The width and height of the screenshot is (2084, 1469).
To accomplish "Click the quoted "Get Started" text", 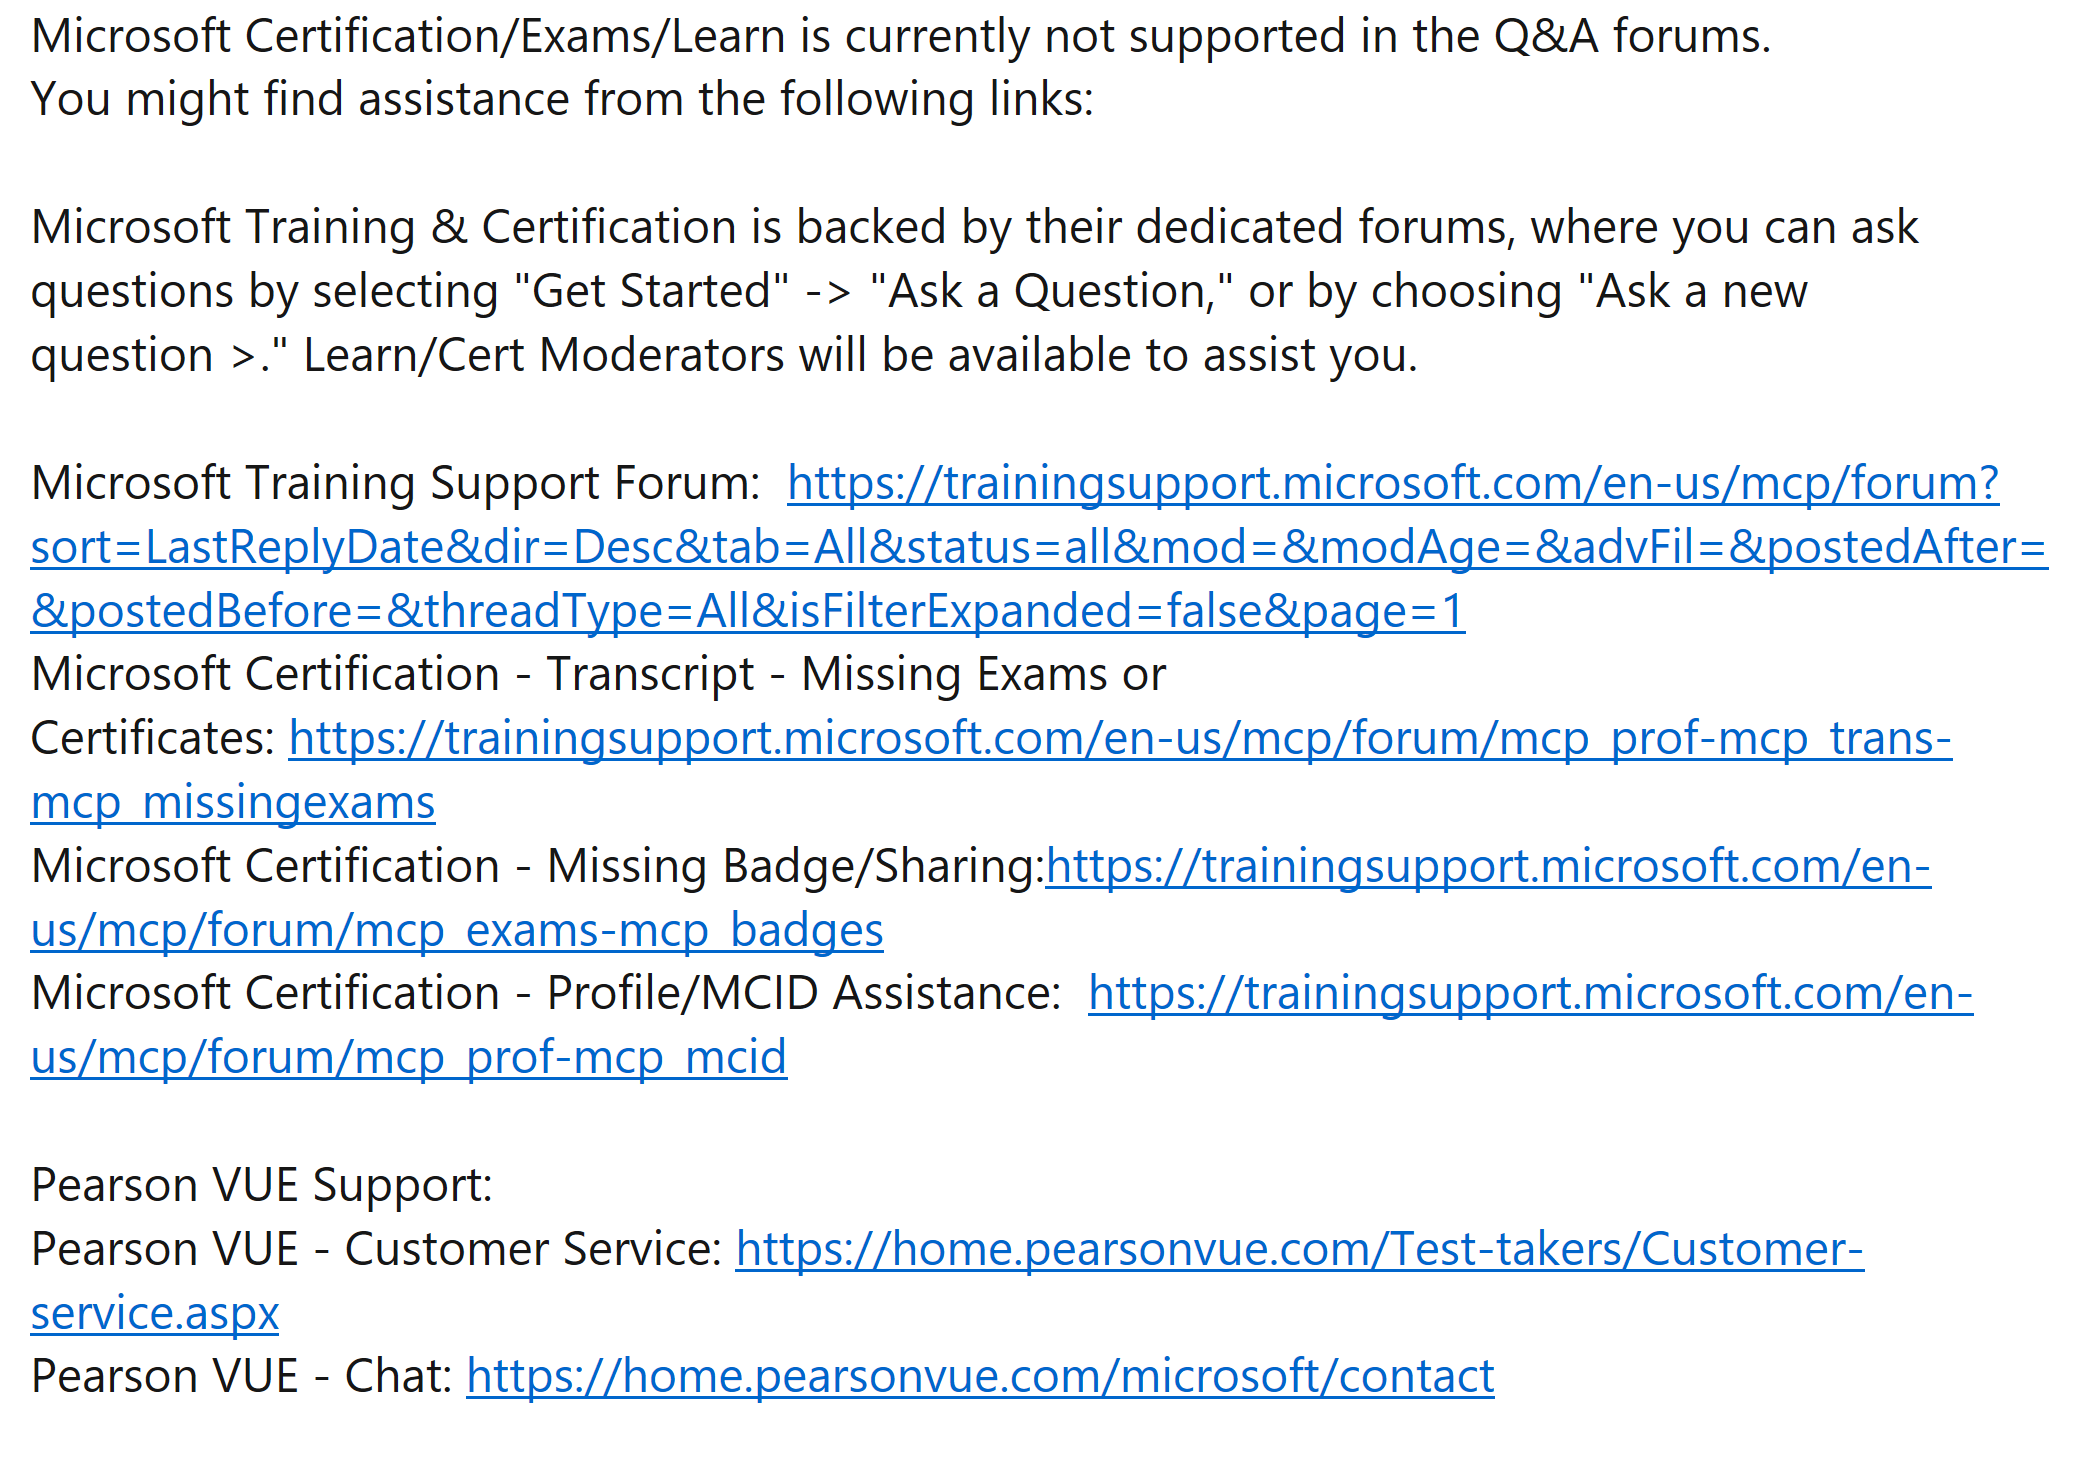I will tap(651, 292).
